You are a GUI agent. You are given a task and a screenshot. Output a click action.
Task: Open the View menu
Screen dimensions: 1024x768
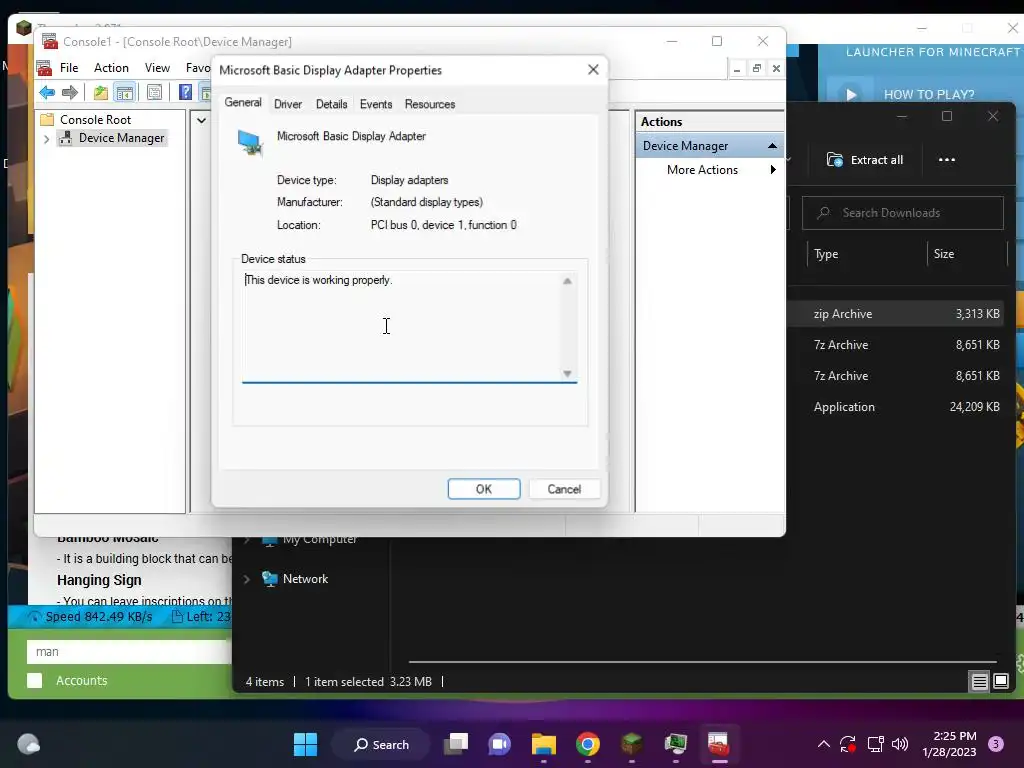coord(157,68)
